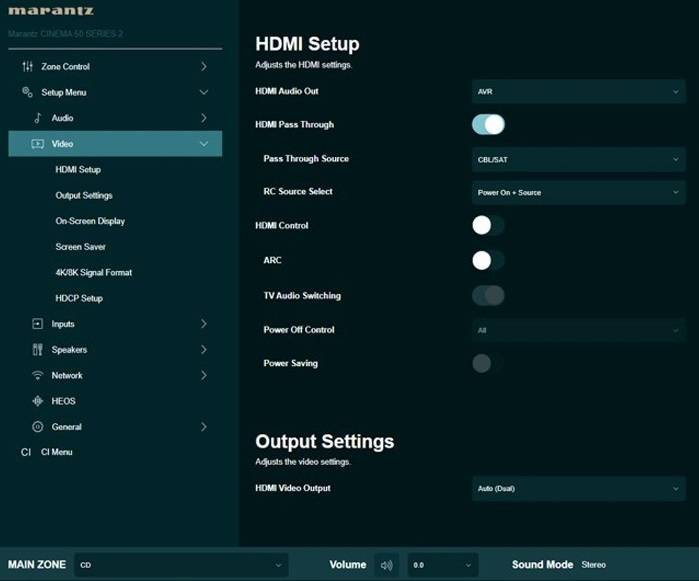This screenshot has height=581, width=699.
Task: Open HDMI Setup in the sidebar
Action: (78, 169)
